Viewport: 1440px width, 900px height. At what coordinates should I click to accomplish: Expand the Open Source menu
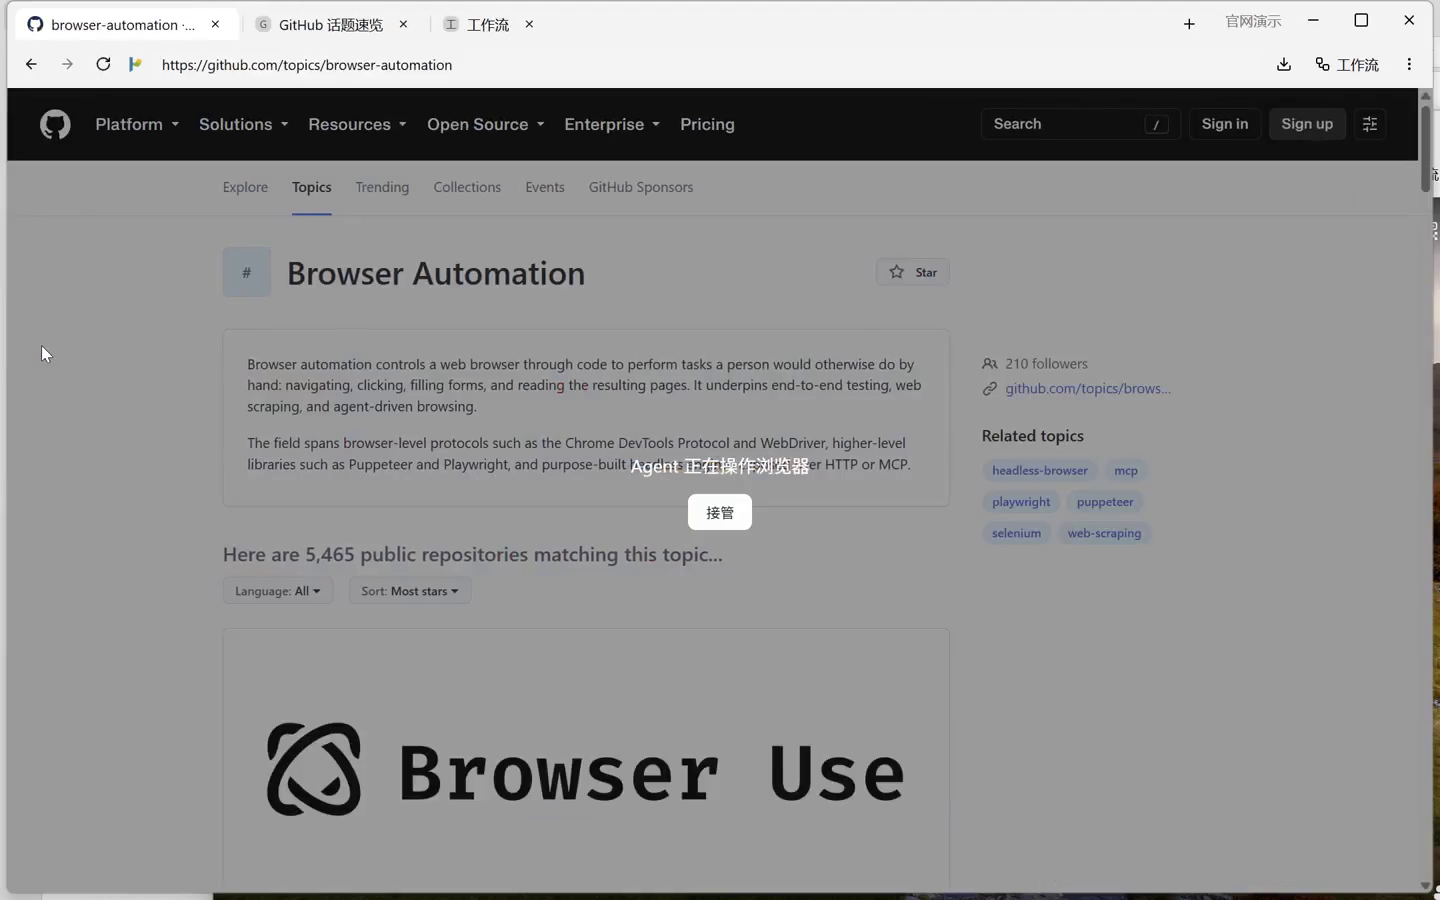(x=485, y=124)
